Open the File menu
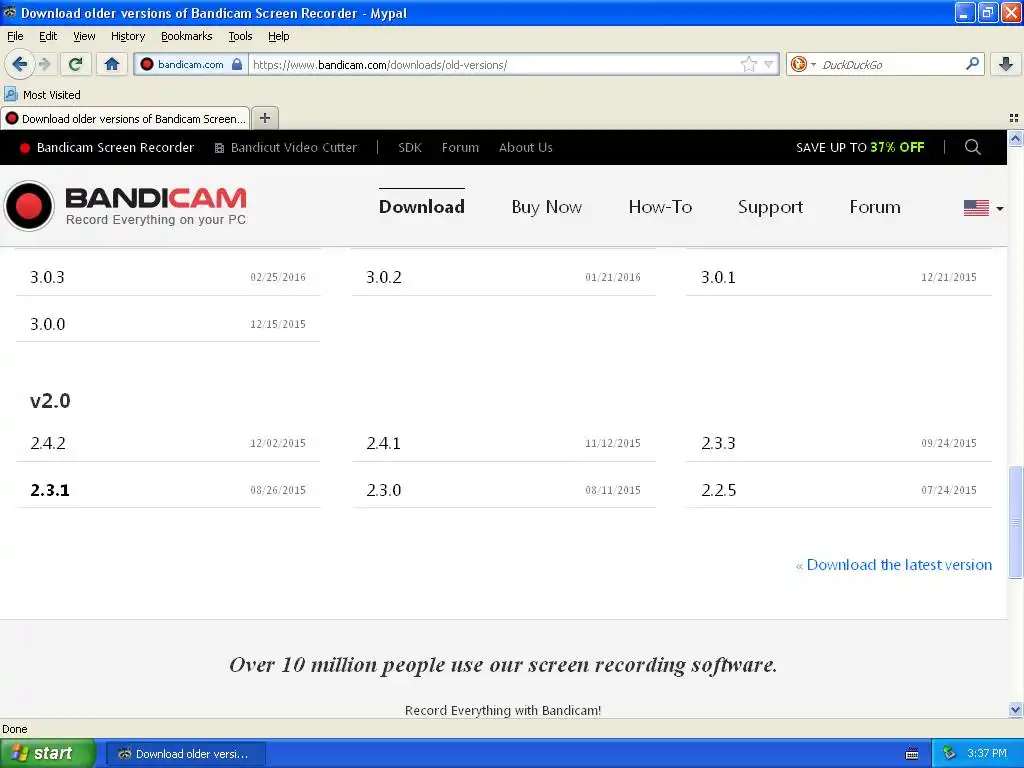This screenshot has width=1024, height=768. coord(15,36)
